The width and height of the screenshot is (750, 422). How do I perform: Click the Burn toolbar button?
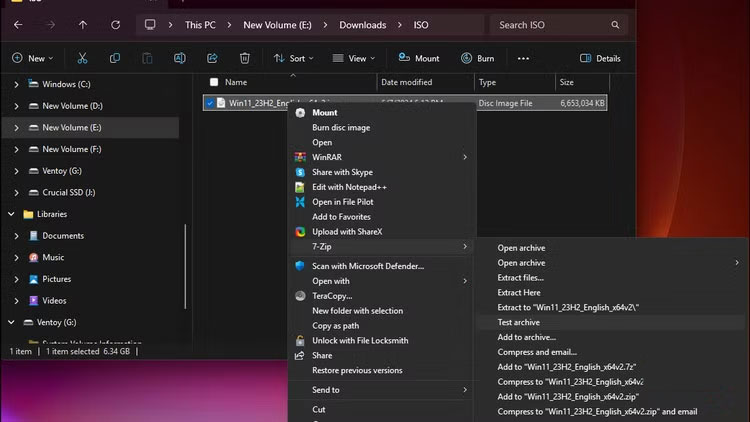[x=477, y=58]
